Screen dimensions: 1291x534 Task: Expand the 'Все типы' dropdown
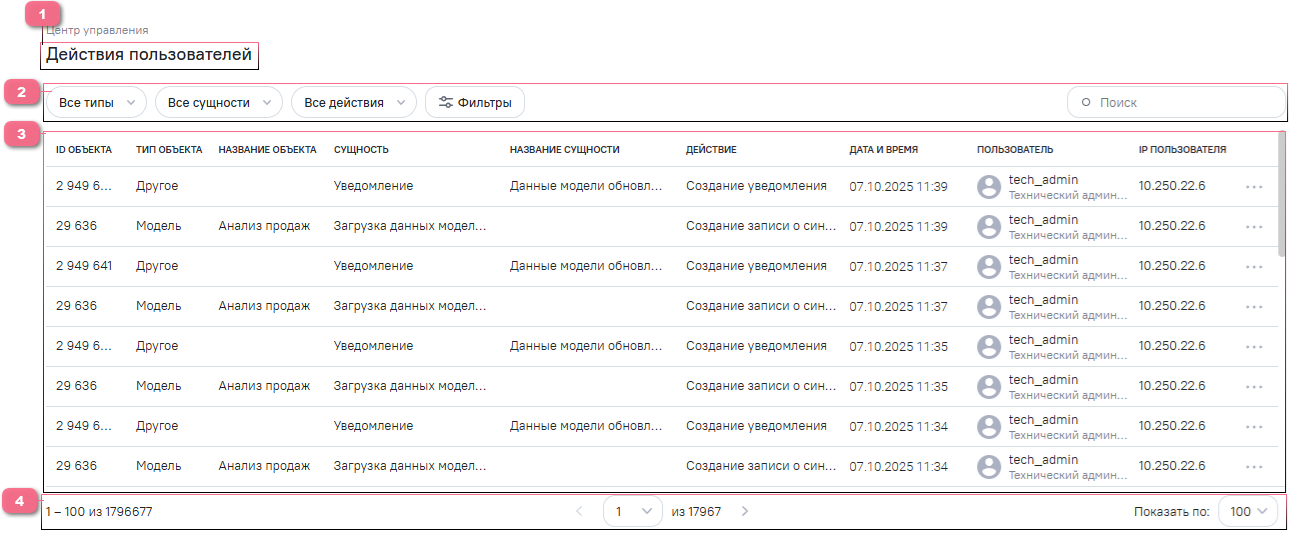tap(96, 102)
